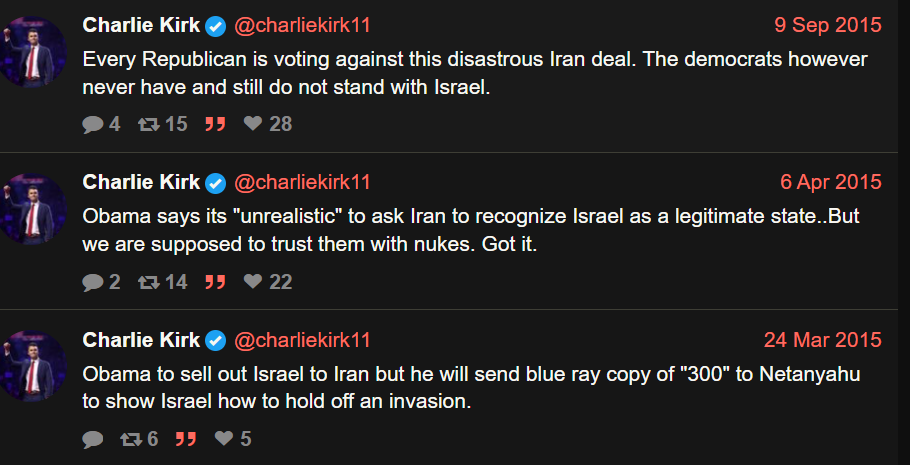This screenshot has height=465, width=910.
Task: Click reply icon on the 6 Apr 2015 tweet
Action: click(x=93, y=282)
